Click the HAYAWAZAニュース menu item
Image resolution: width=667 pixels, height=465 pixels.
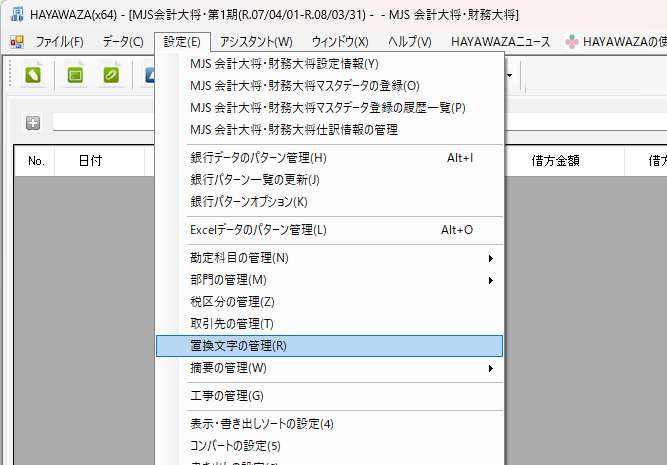(500, 42)
